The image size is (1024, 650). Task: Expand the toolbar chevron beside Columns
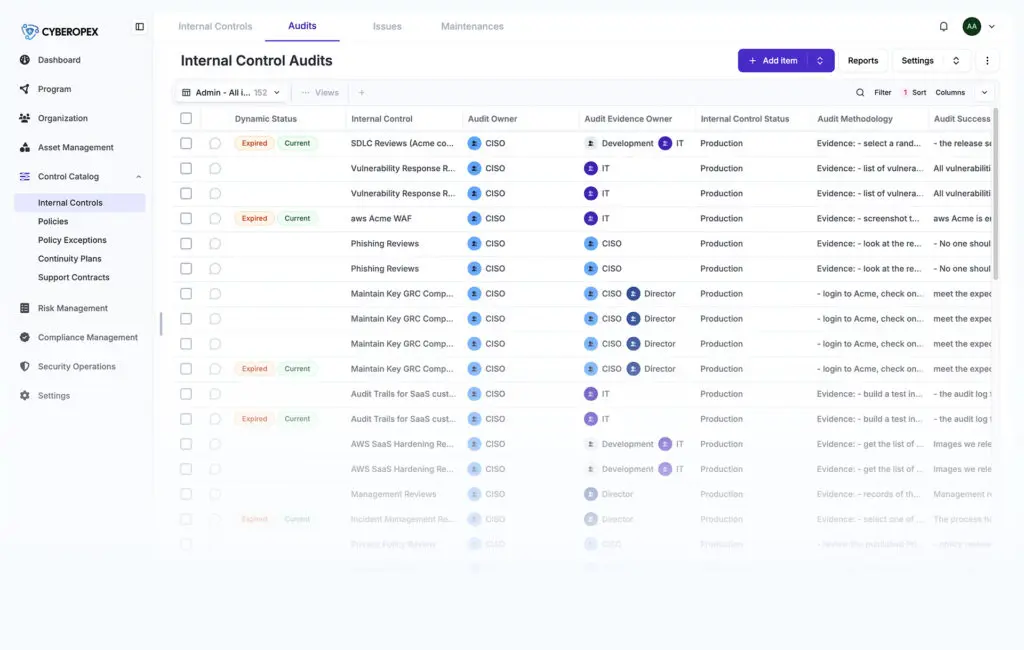(x=984, y=93)
